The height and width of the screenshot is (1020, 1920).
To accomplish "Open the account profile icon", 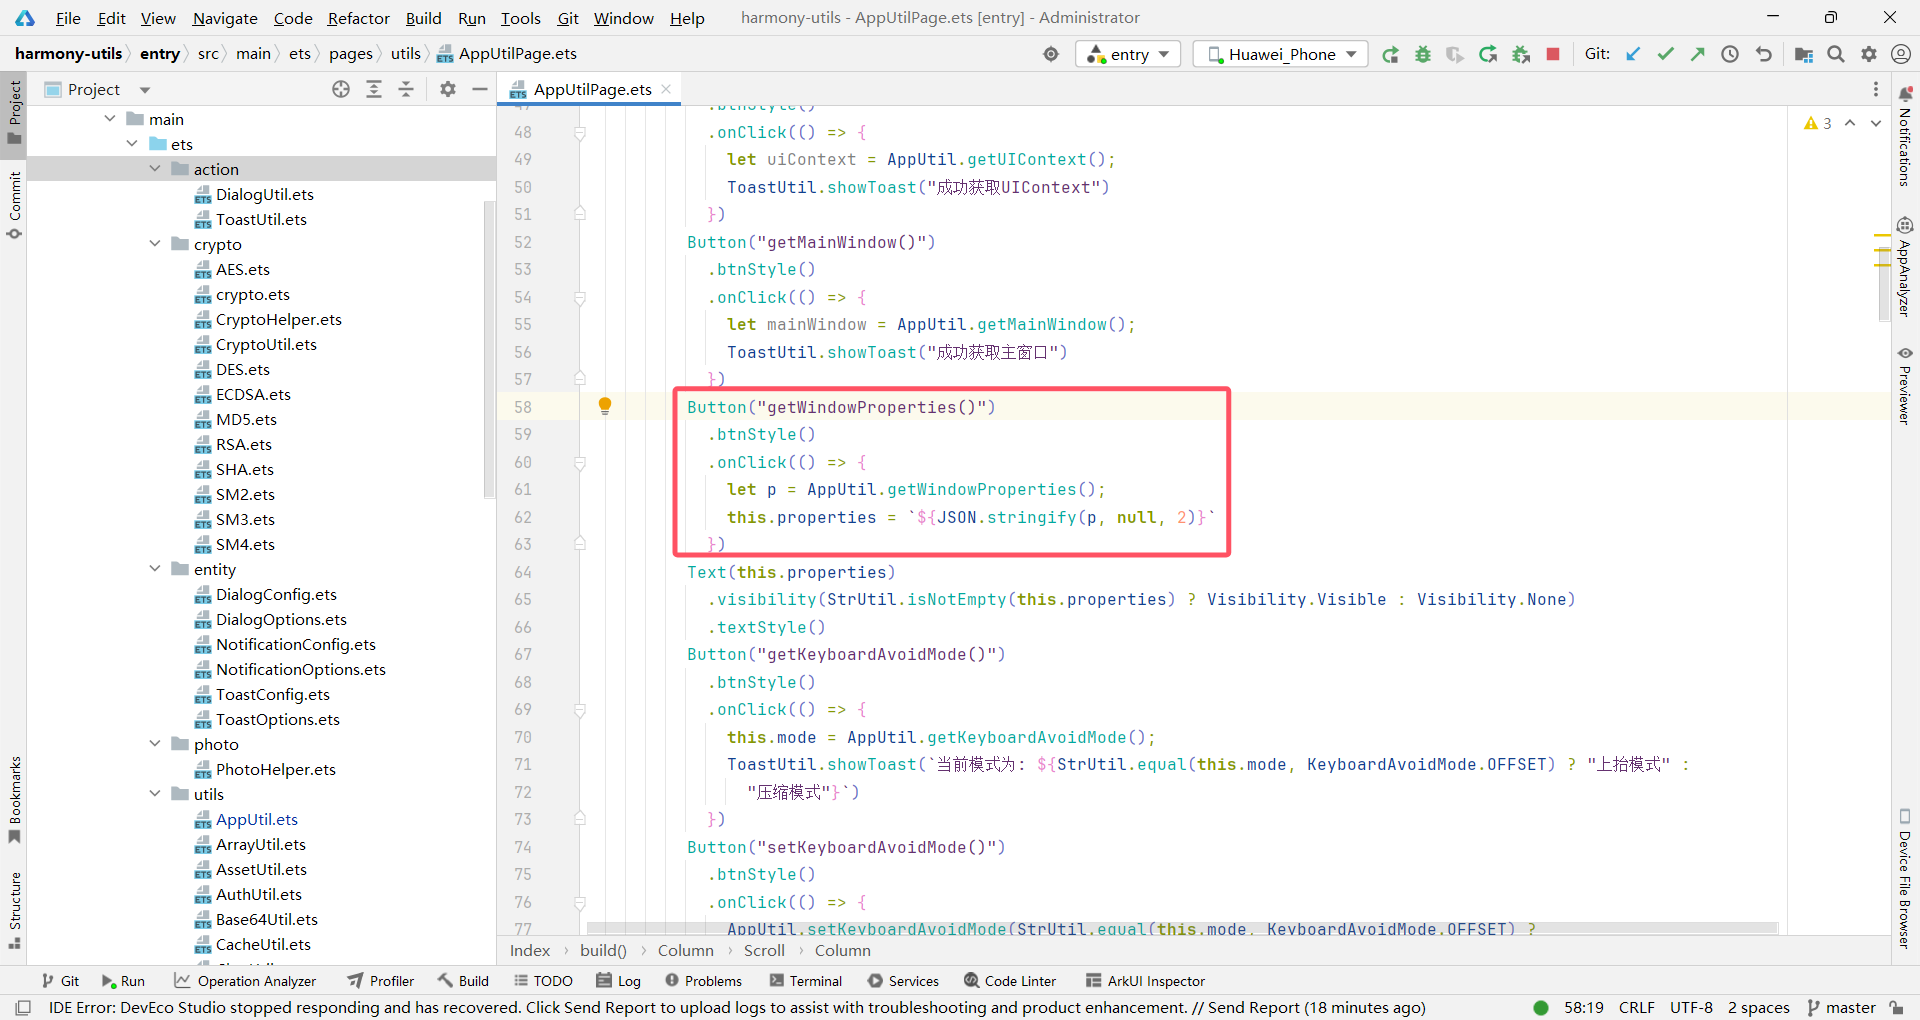I will (1901, 54).
